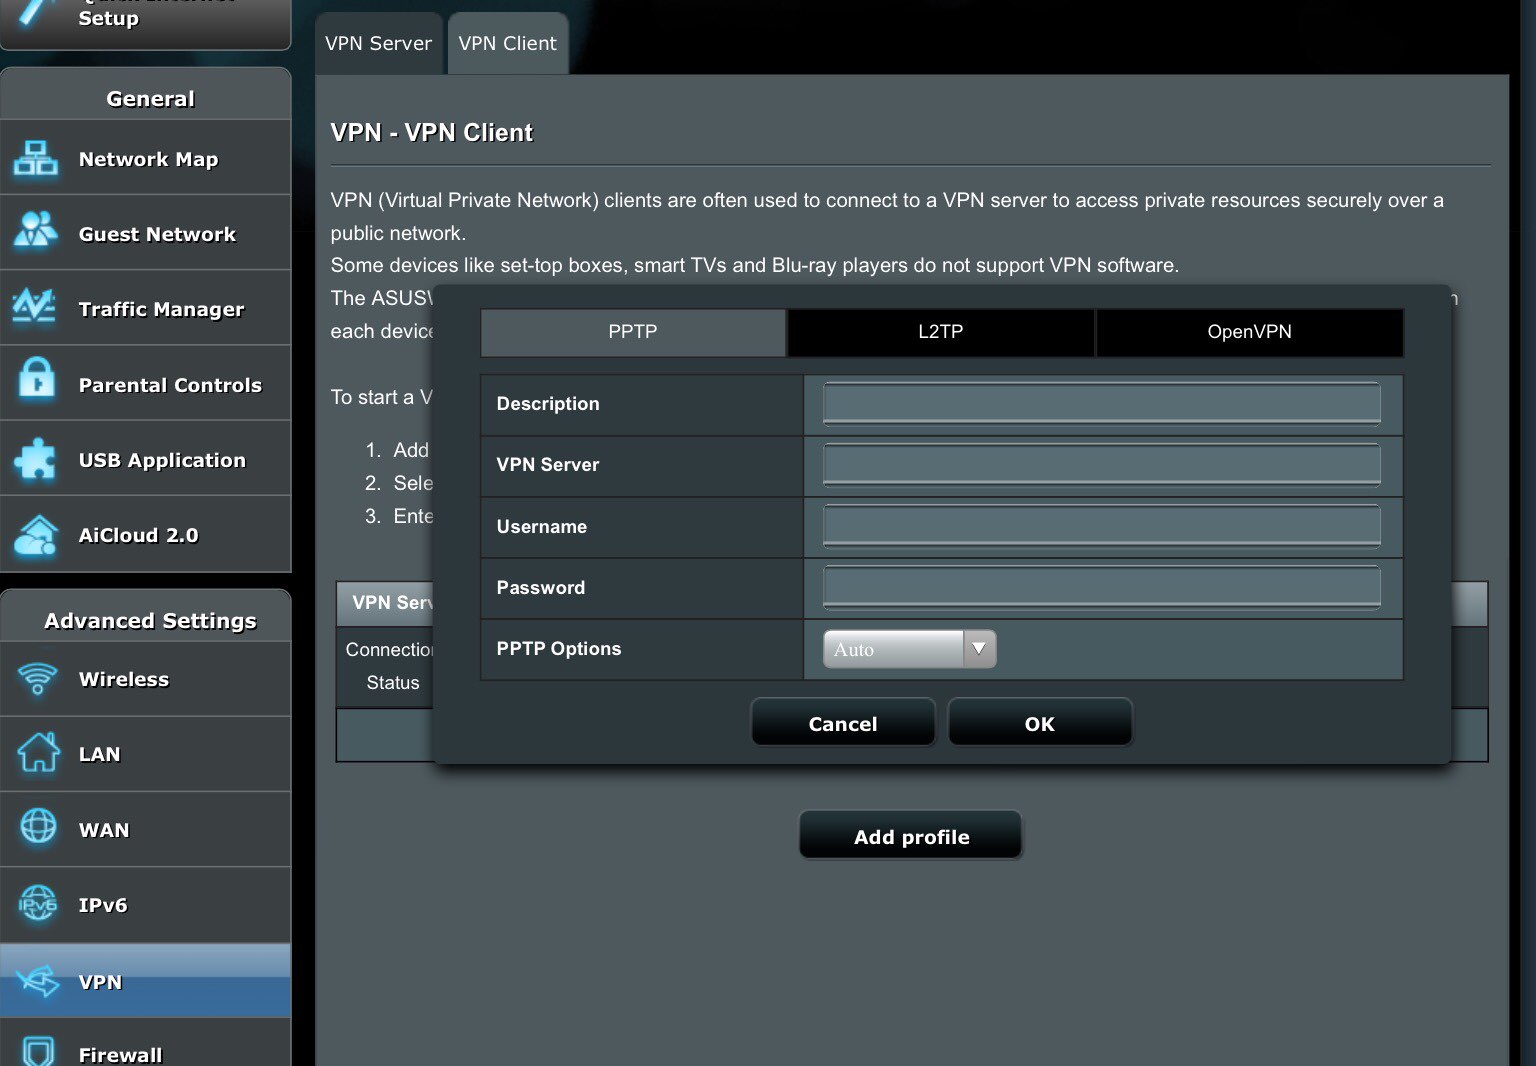Click into the Username text field
This screenshot has height=1066, width=1536.
click(1101, 526)
